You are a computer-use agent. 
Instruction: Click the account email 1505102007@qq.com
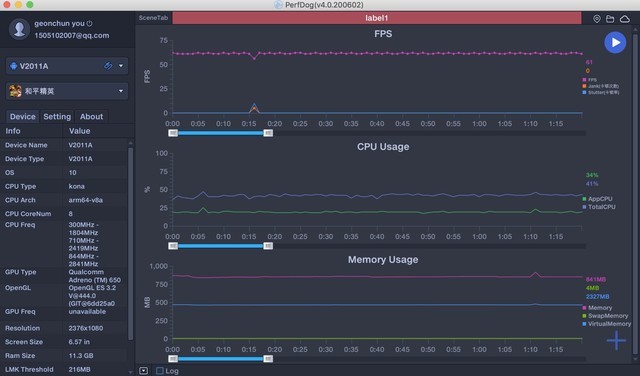pos(72,36)
